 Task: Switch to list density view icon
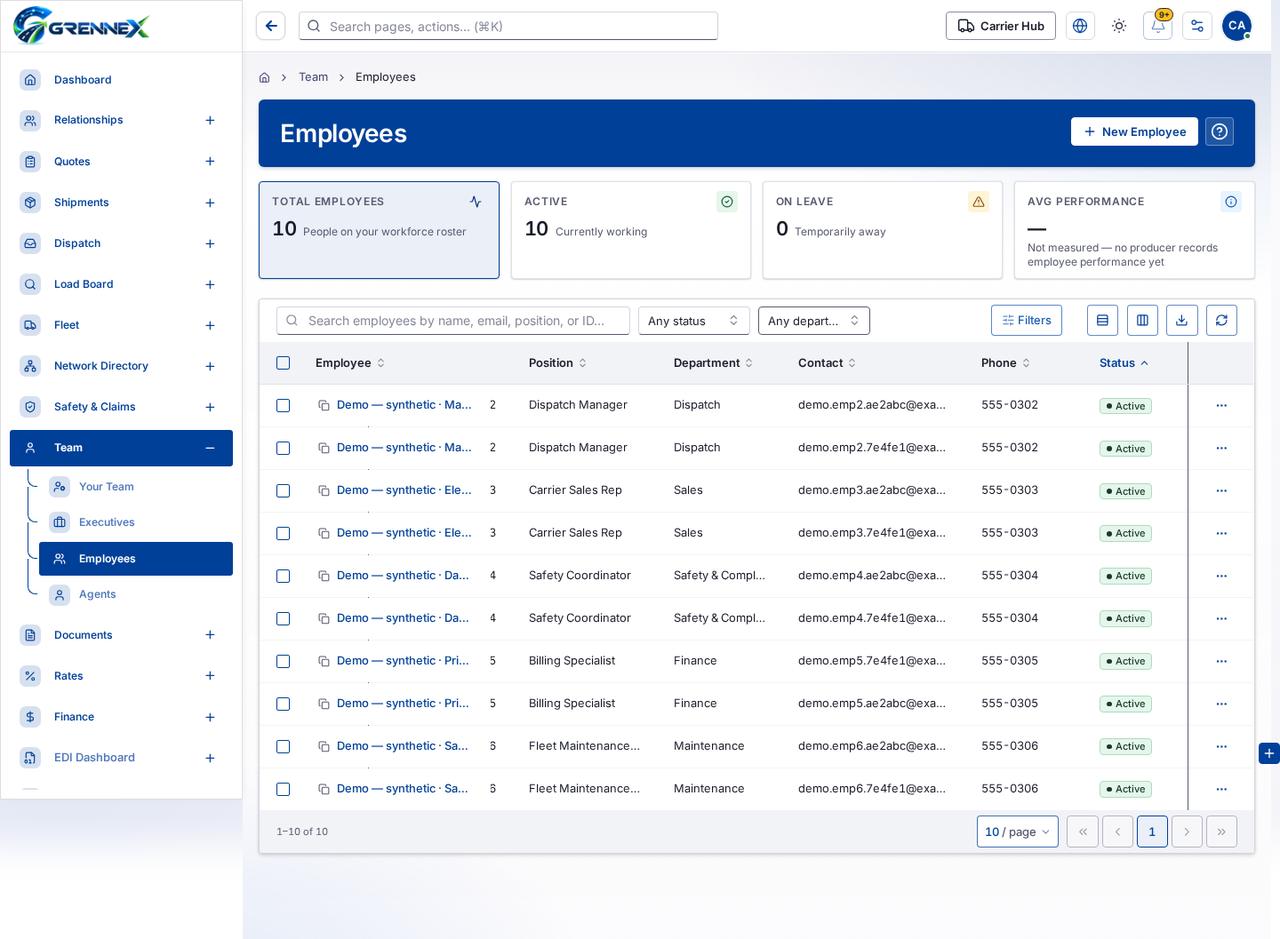click(x=1102, y=320)
